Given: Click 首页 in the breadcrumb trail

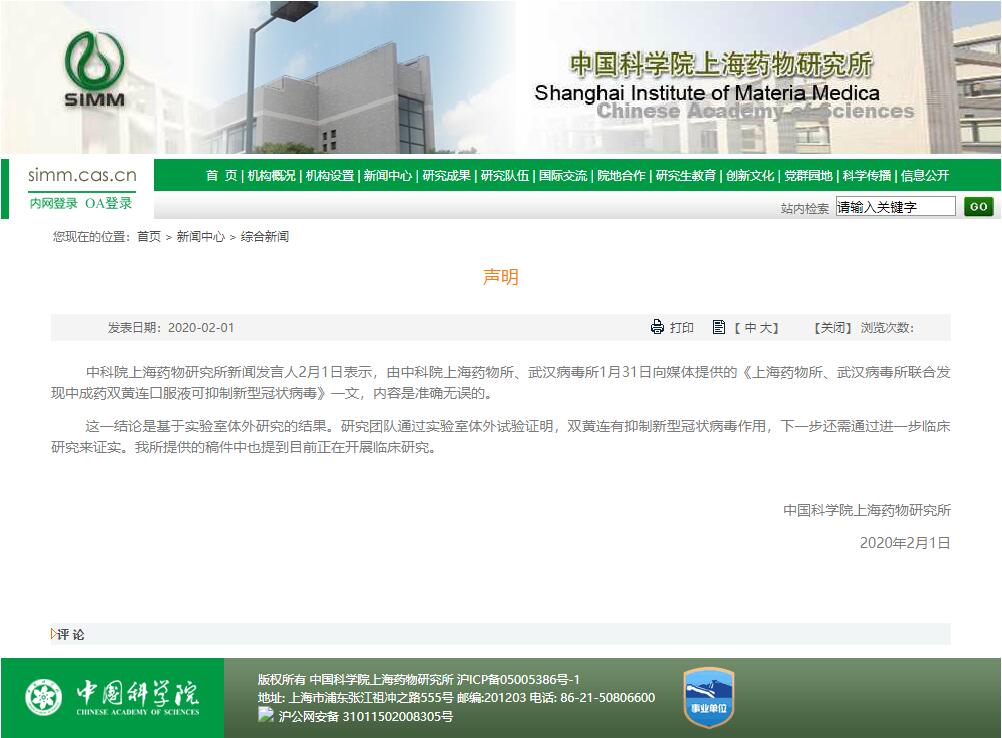Looking at the screenshot, I should click(x=149, y=236).
